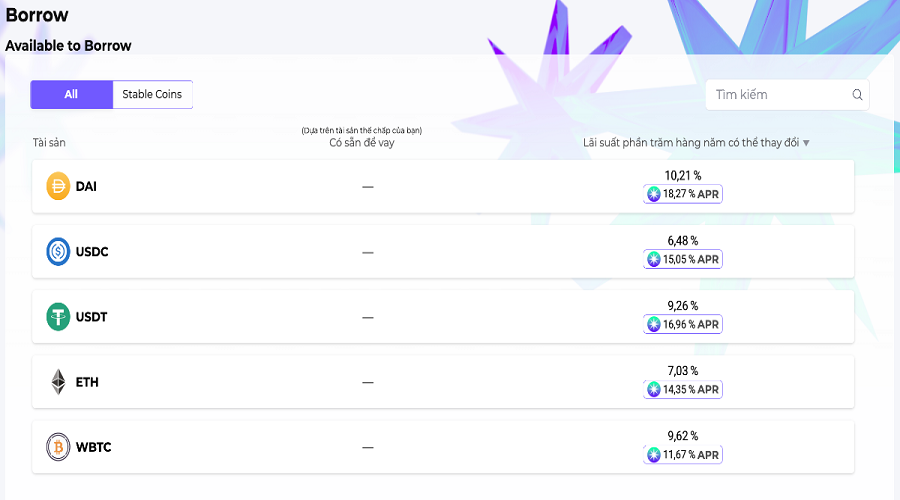Open the WBTC borrow row

pos(443,447)
